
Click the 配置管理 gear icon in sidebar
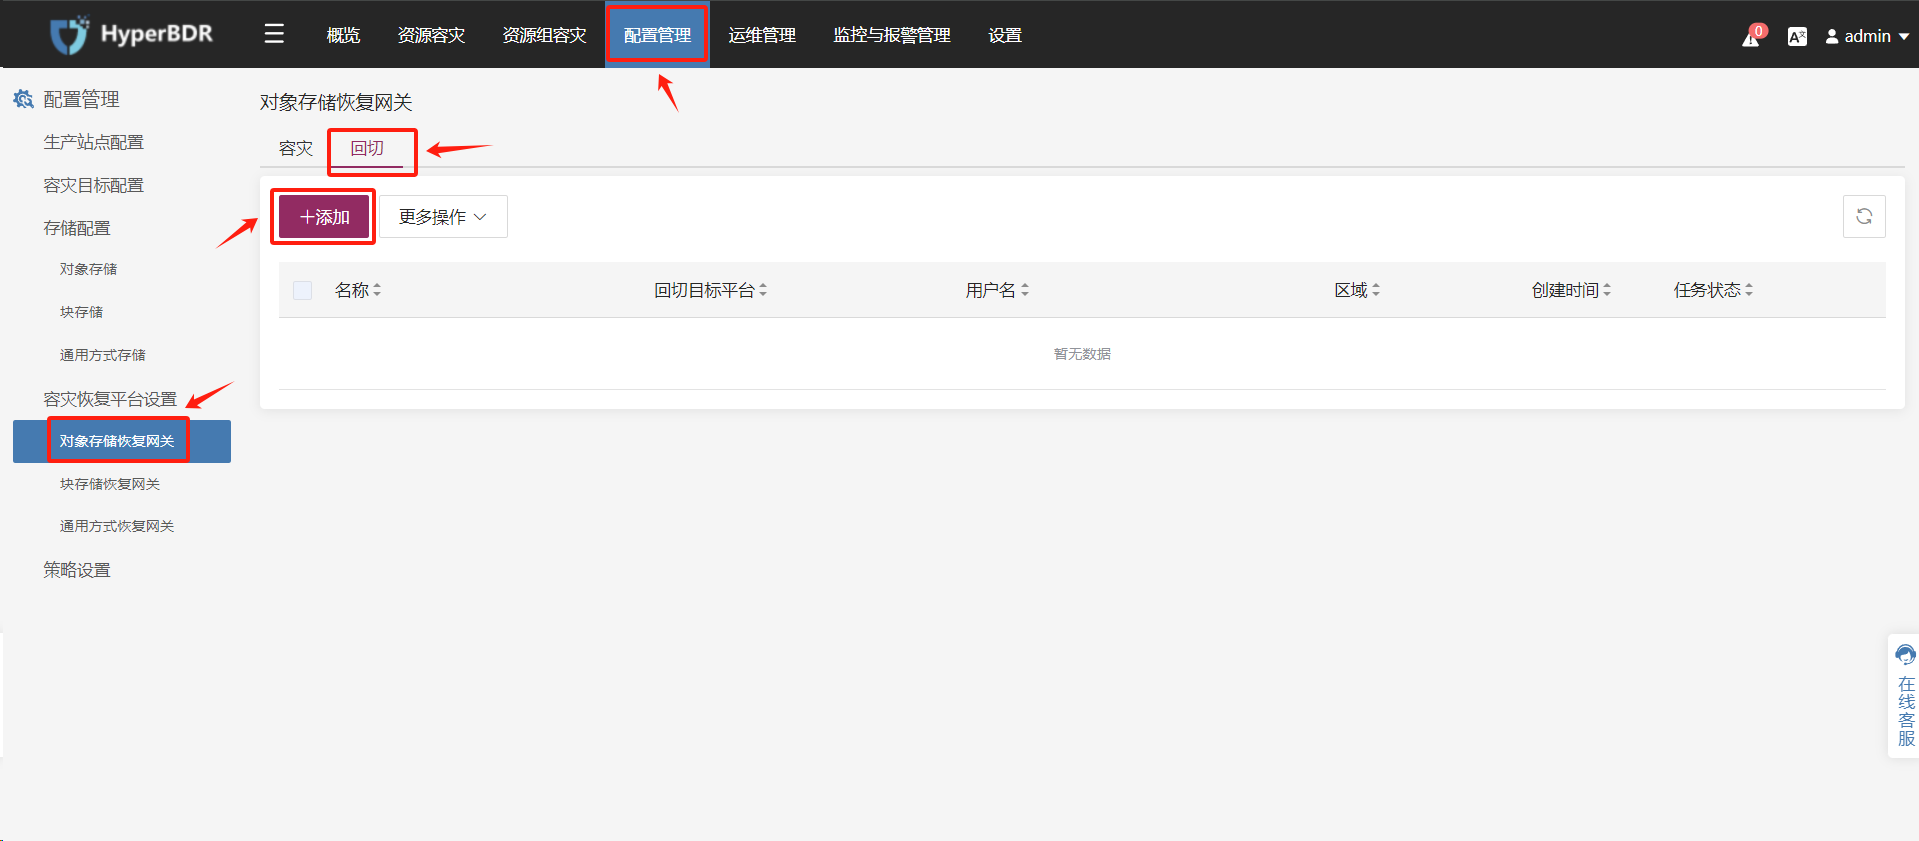coord(23,99)
